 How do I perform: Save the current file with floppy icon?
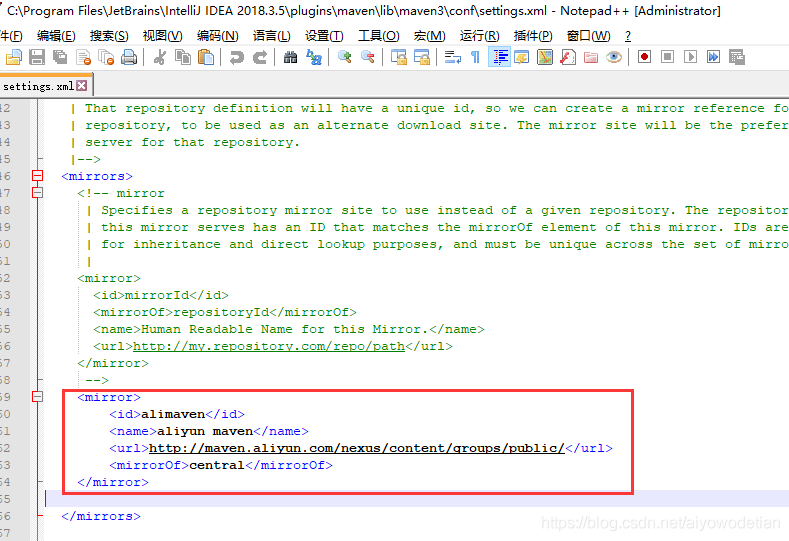point(37,57)
